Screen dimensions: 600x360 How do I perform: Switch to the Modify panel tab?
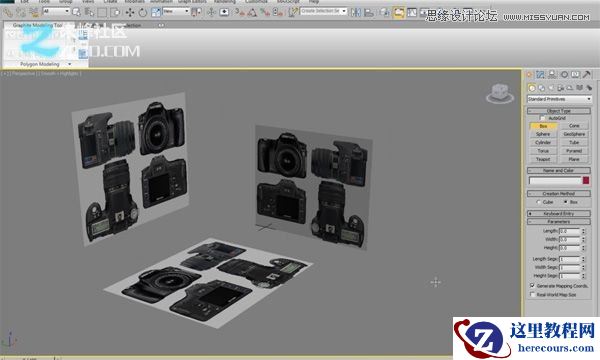coord(540,74)
